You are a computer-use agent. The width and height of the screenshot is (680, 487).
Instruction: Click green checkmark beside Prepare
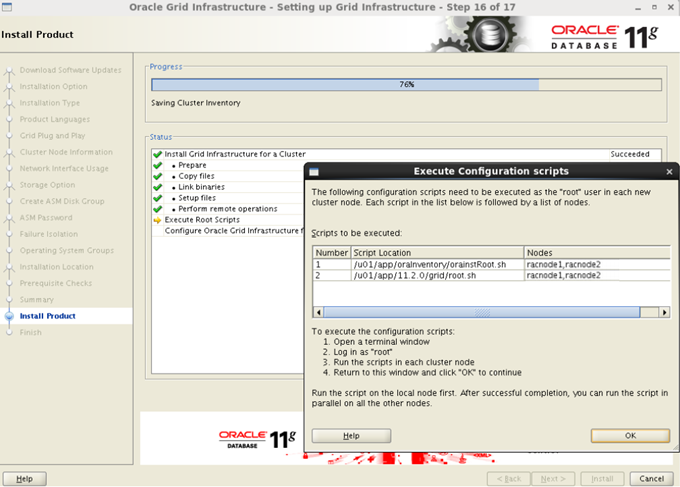[157, 165]
